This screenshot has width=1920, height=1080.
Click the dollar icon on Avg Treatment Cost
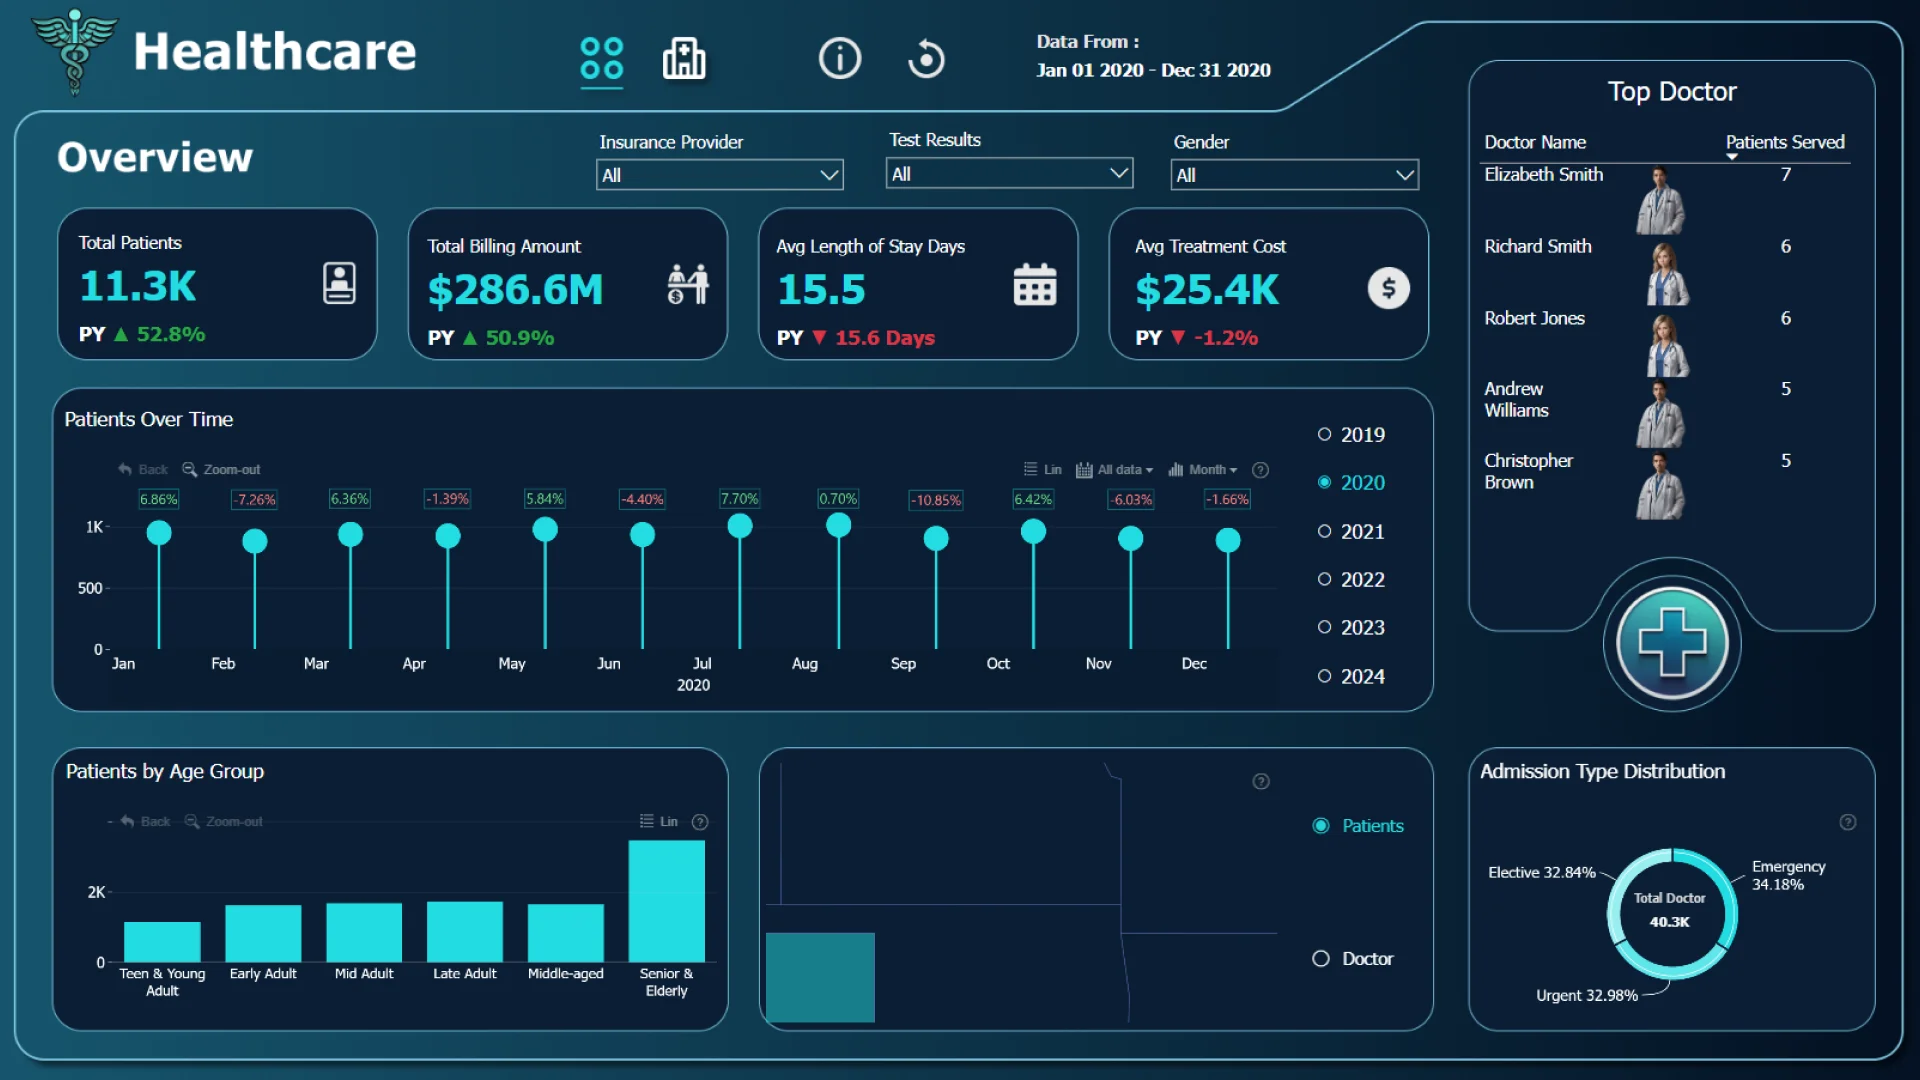tap(1388, 289)
